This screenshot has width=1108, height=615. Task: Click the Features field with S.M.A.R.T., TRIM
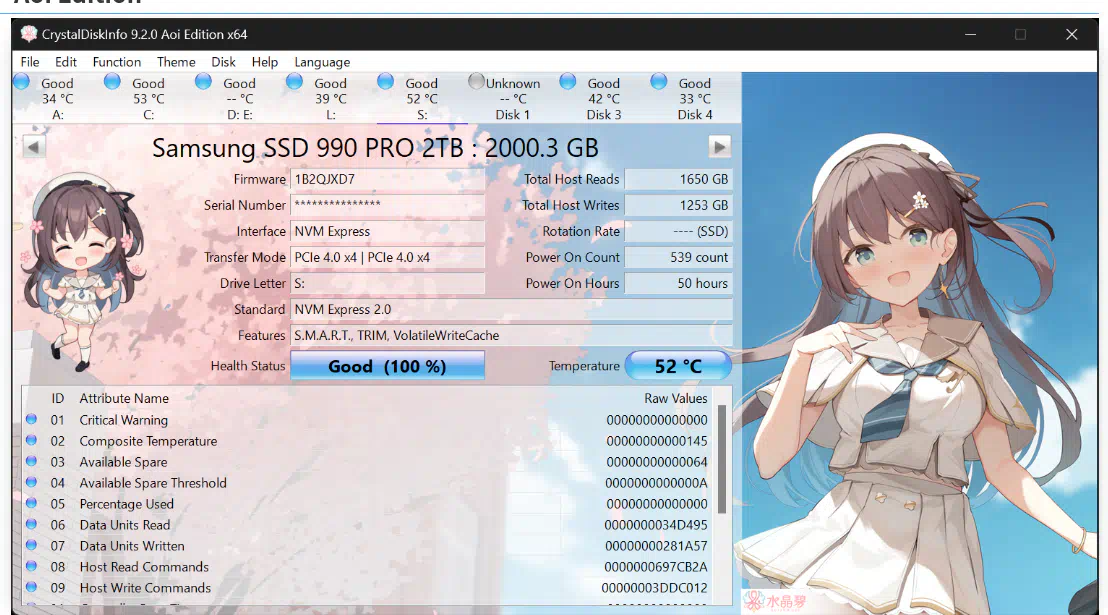[x=511, y=336]
